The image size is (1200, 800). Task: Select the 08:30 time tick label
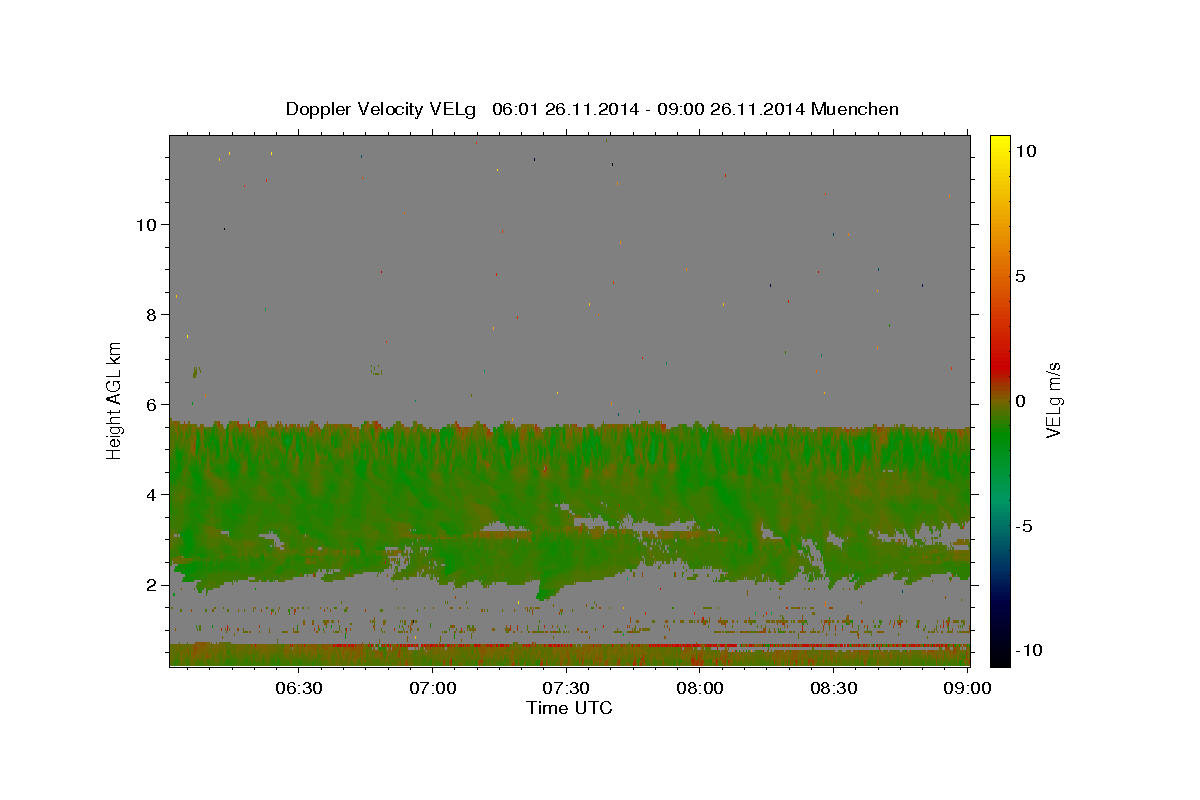tap(834, 688)
